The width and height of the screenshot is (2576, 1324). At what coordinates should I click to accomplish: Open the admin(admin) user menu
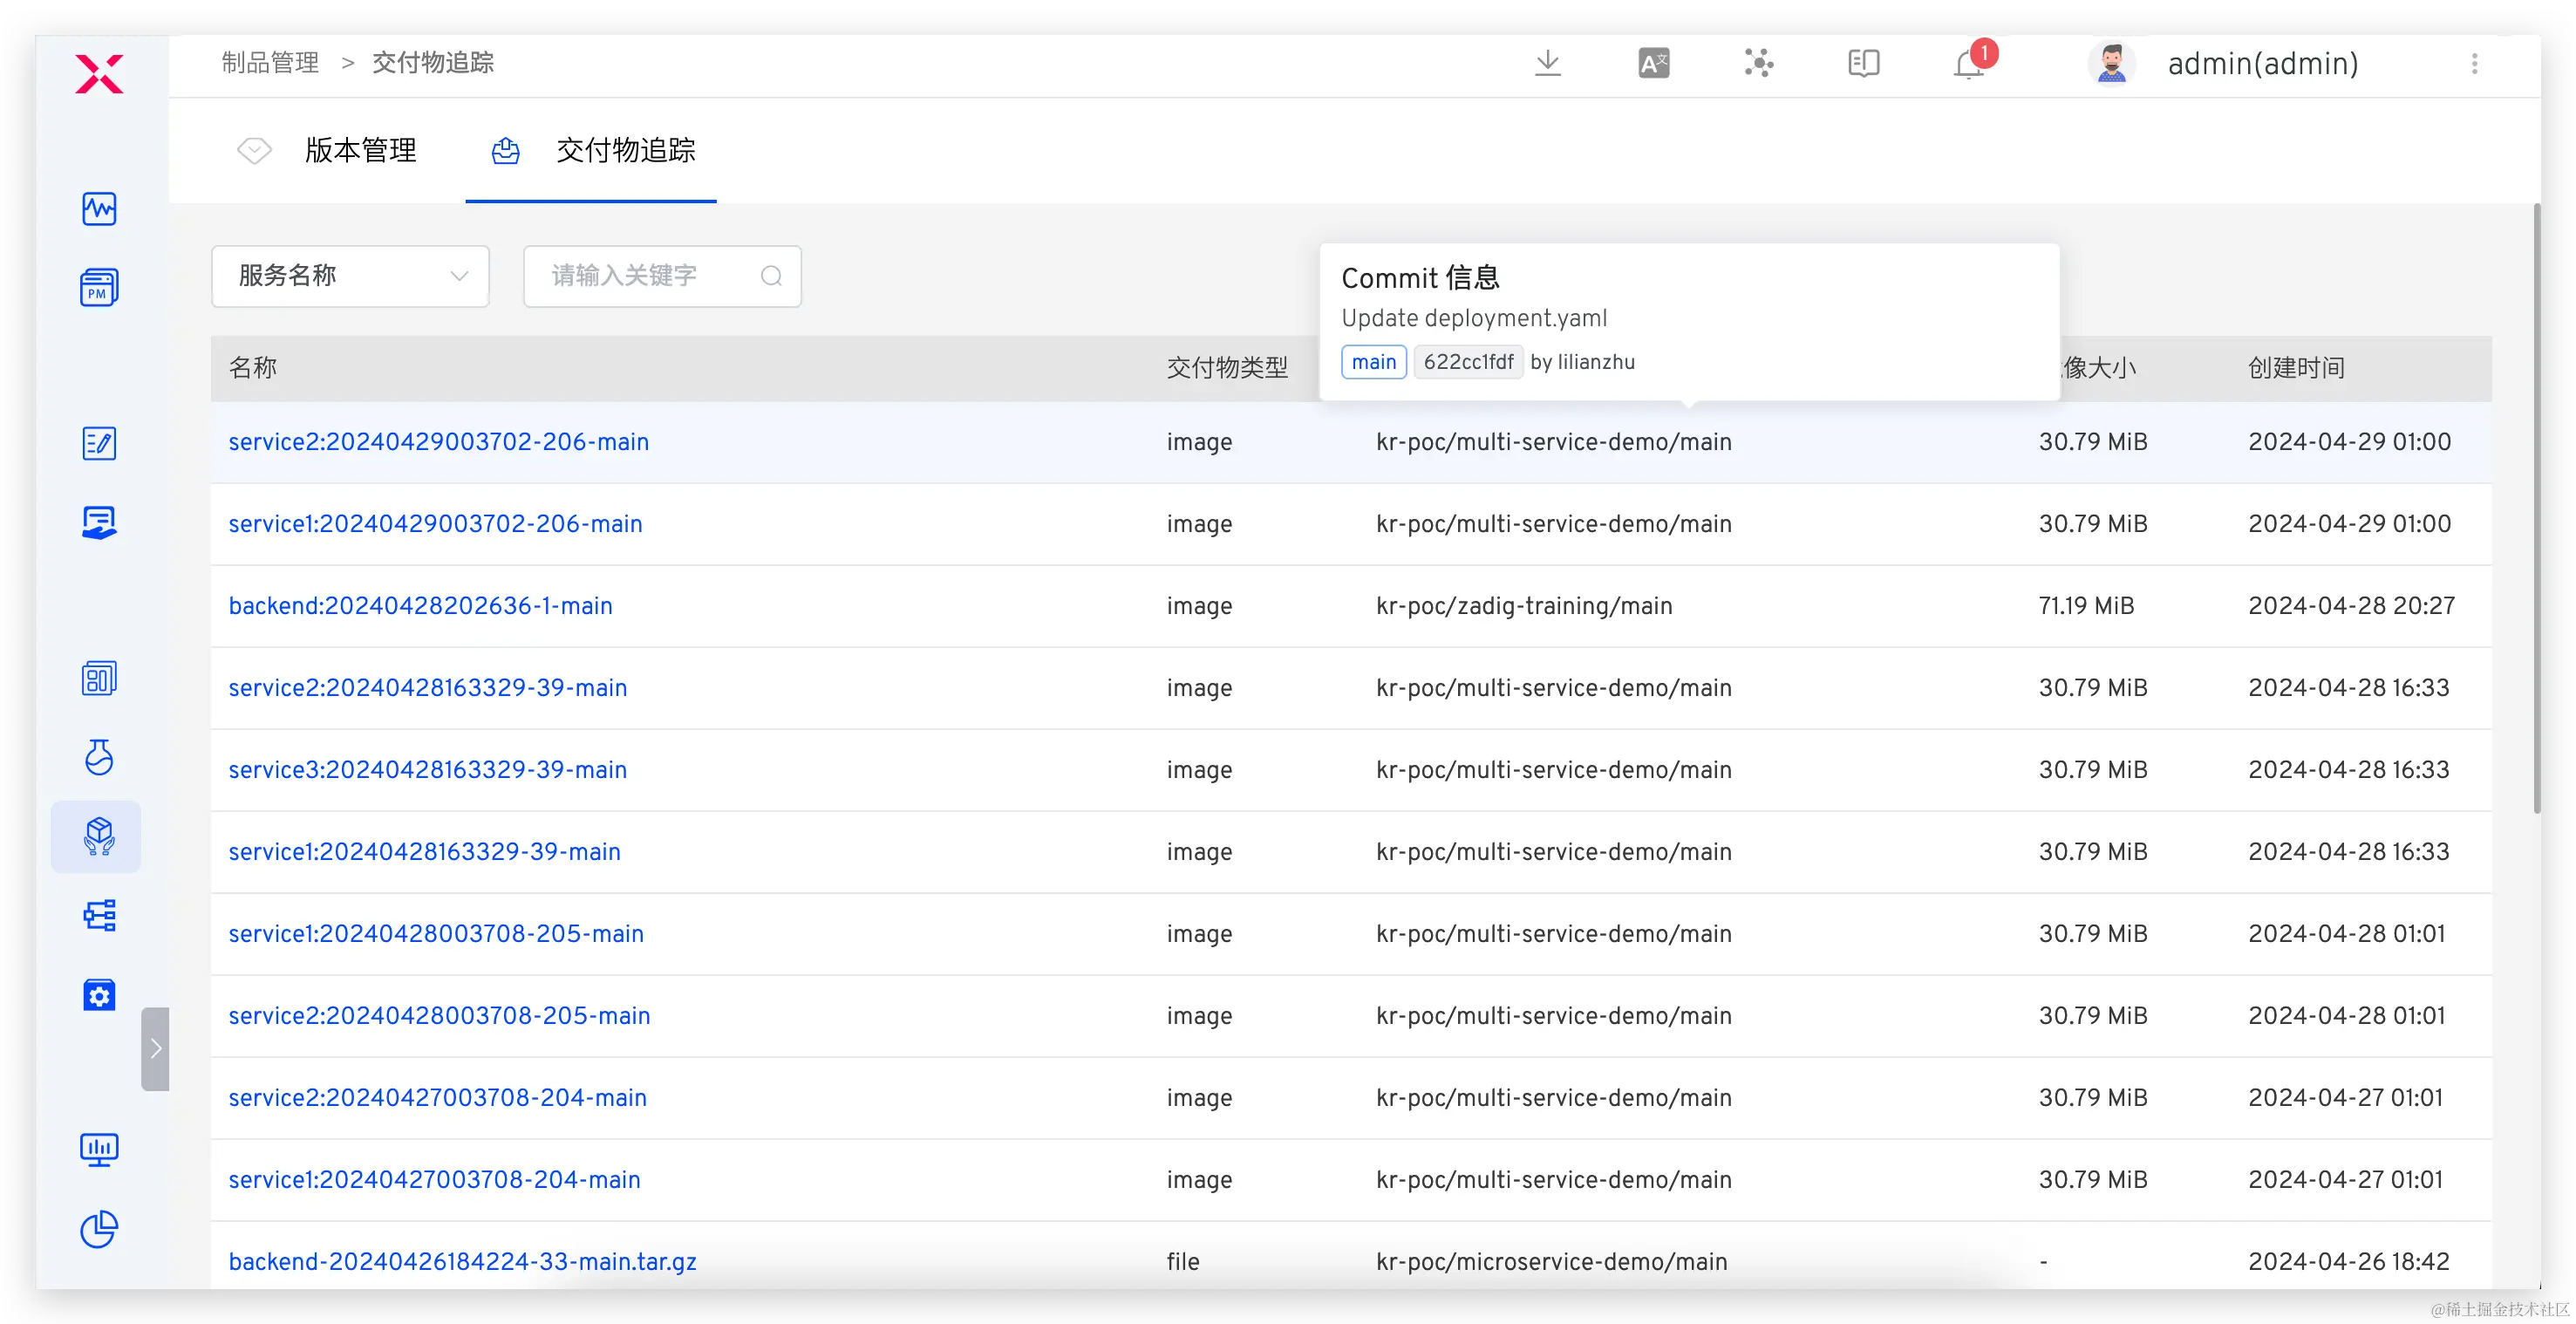coord(2262,64)
